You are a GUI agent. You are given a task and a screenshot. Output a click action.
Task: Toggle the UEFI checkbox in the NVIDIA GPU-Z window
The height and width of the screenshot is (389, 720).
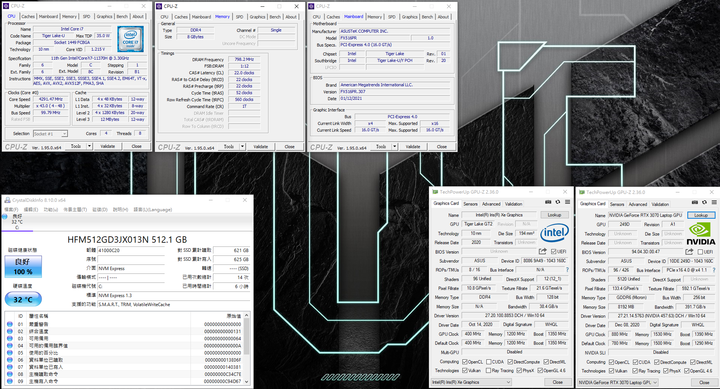(x=700, y=252)
